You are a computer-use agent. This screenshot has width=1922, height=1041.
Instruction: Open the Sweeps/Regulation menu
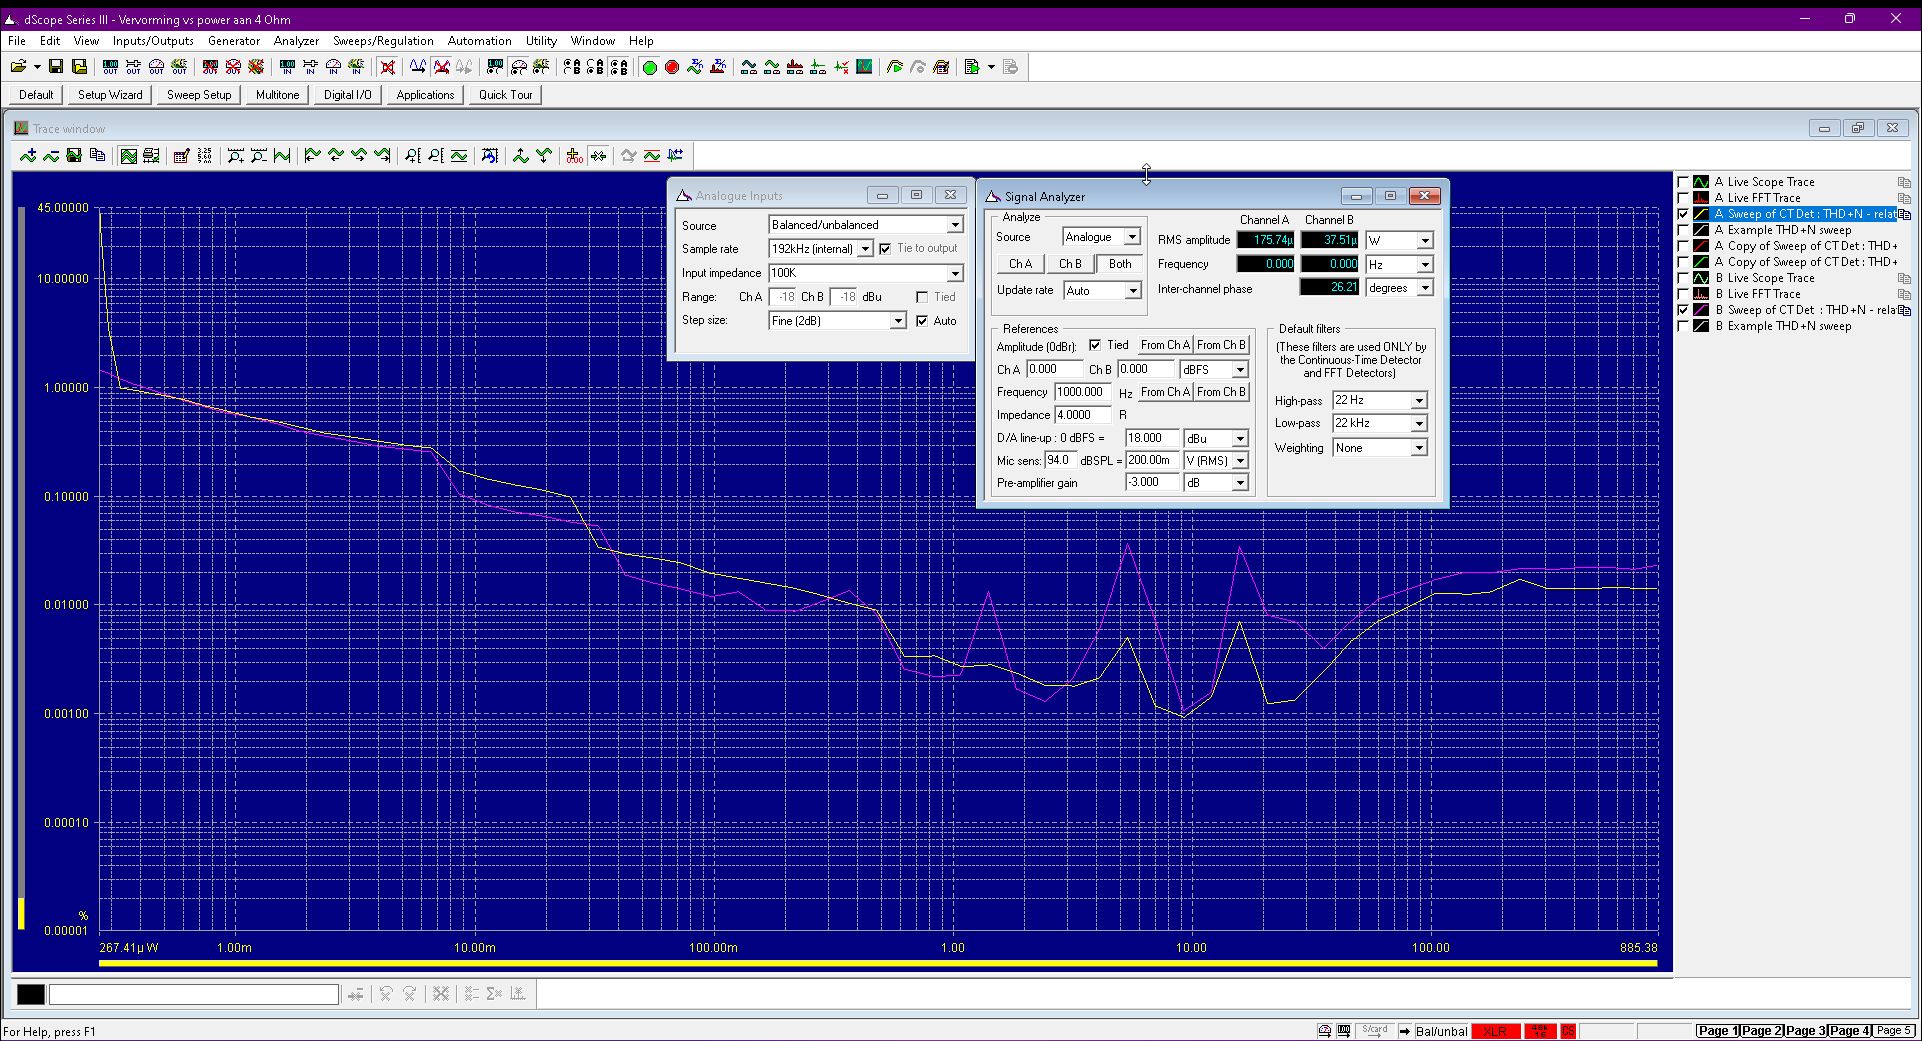pos(383,41)
